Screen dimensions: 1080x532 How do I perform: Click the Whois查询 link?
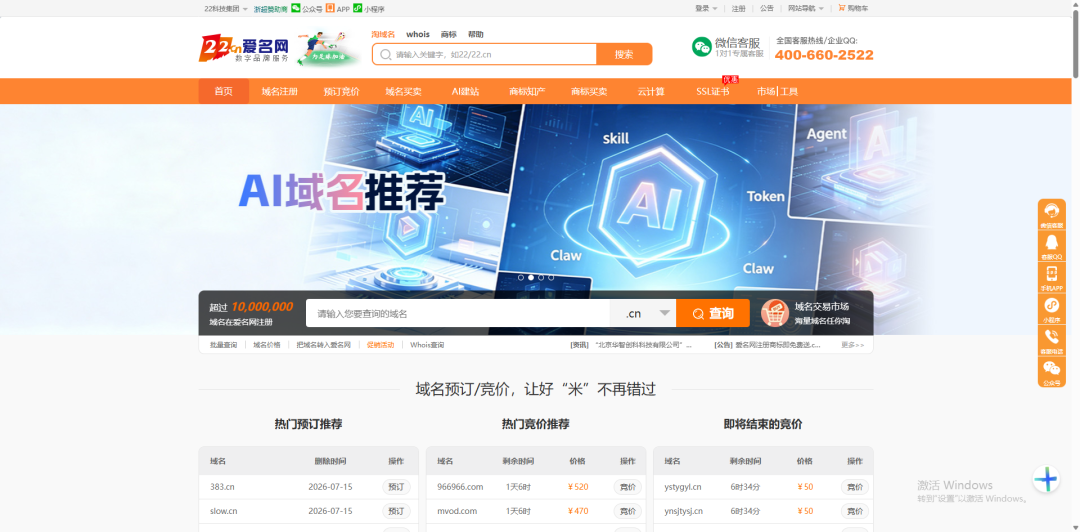coord(427,345)
